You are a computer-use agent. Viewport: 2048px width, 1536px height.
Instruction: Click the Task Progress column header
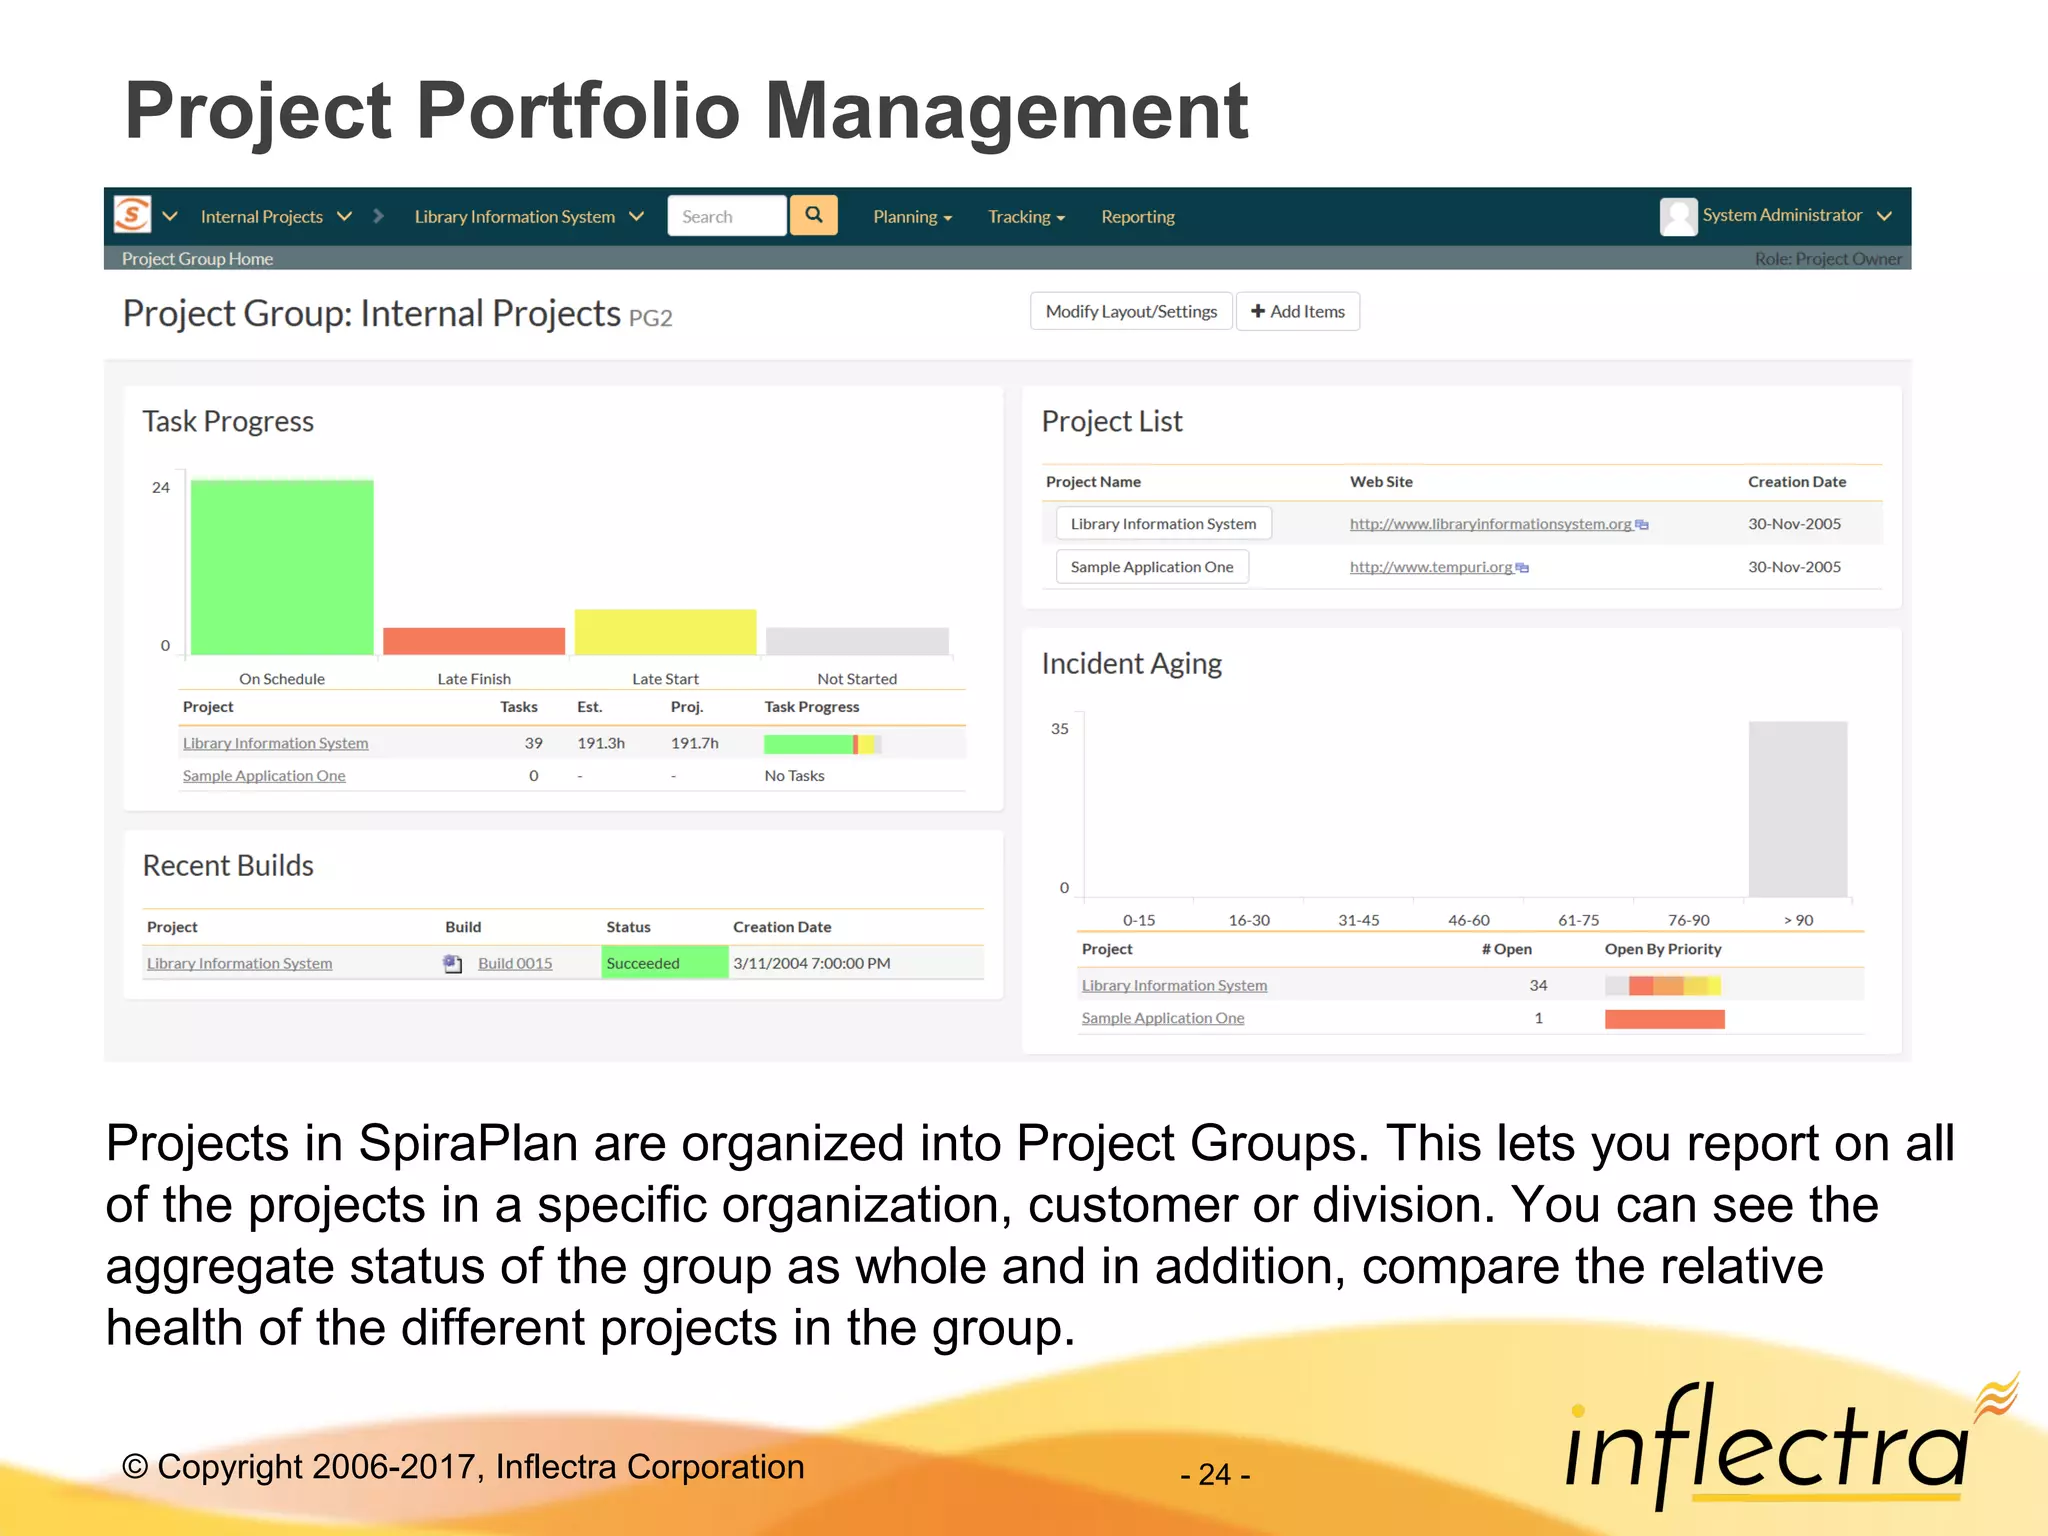coord(811,707)
